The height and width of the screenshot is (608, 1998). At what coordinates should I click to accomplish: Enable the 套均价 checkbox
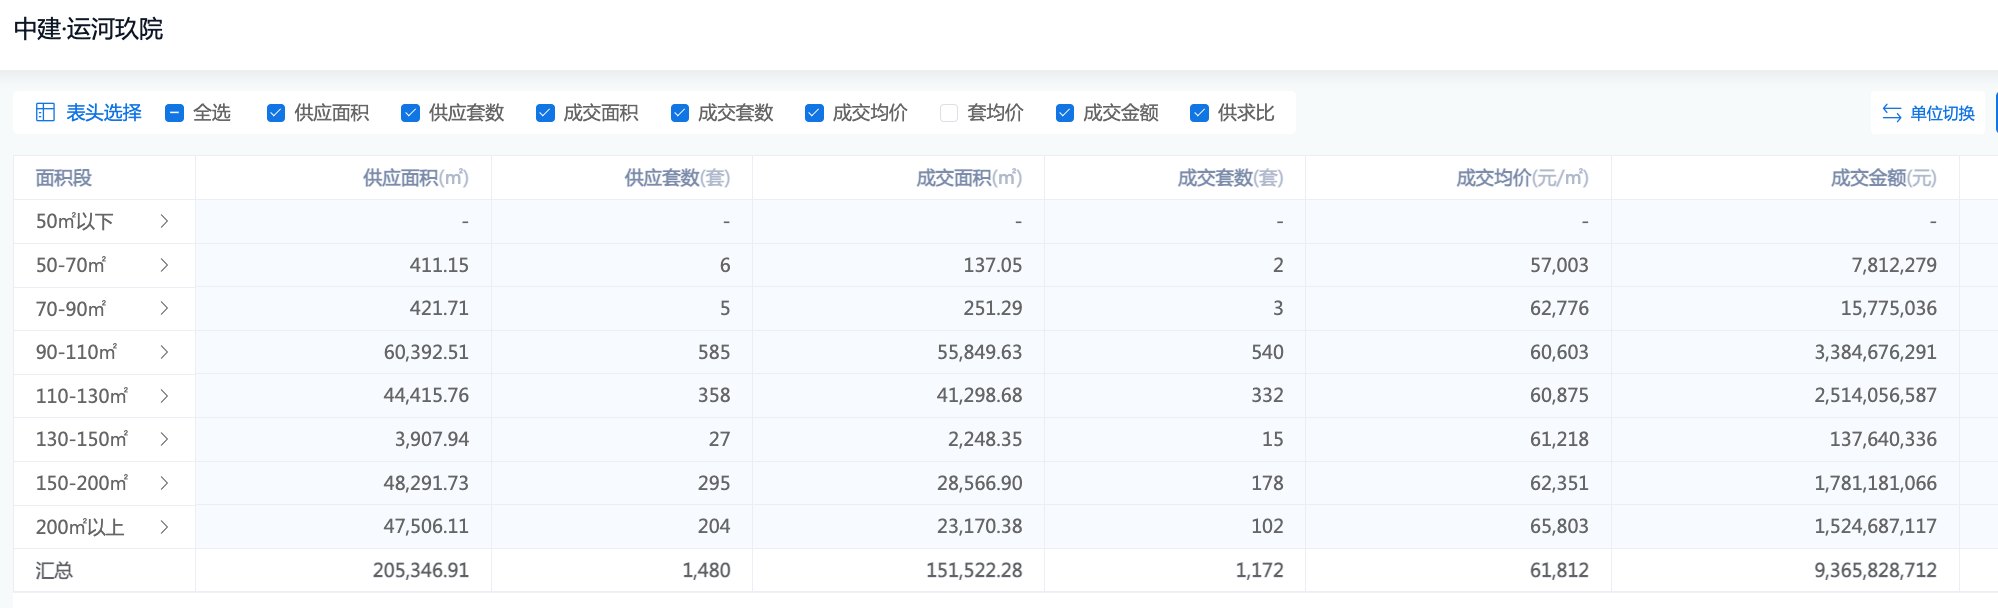(x=949, y=113)
